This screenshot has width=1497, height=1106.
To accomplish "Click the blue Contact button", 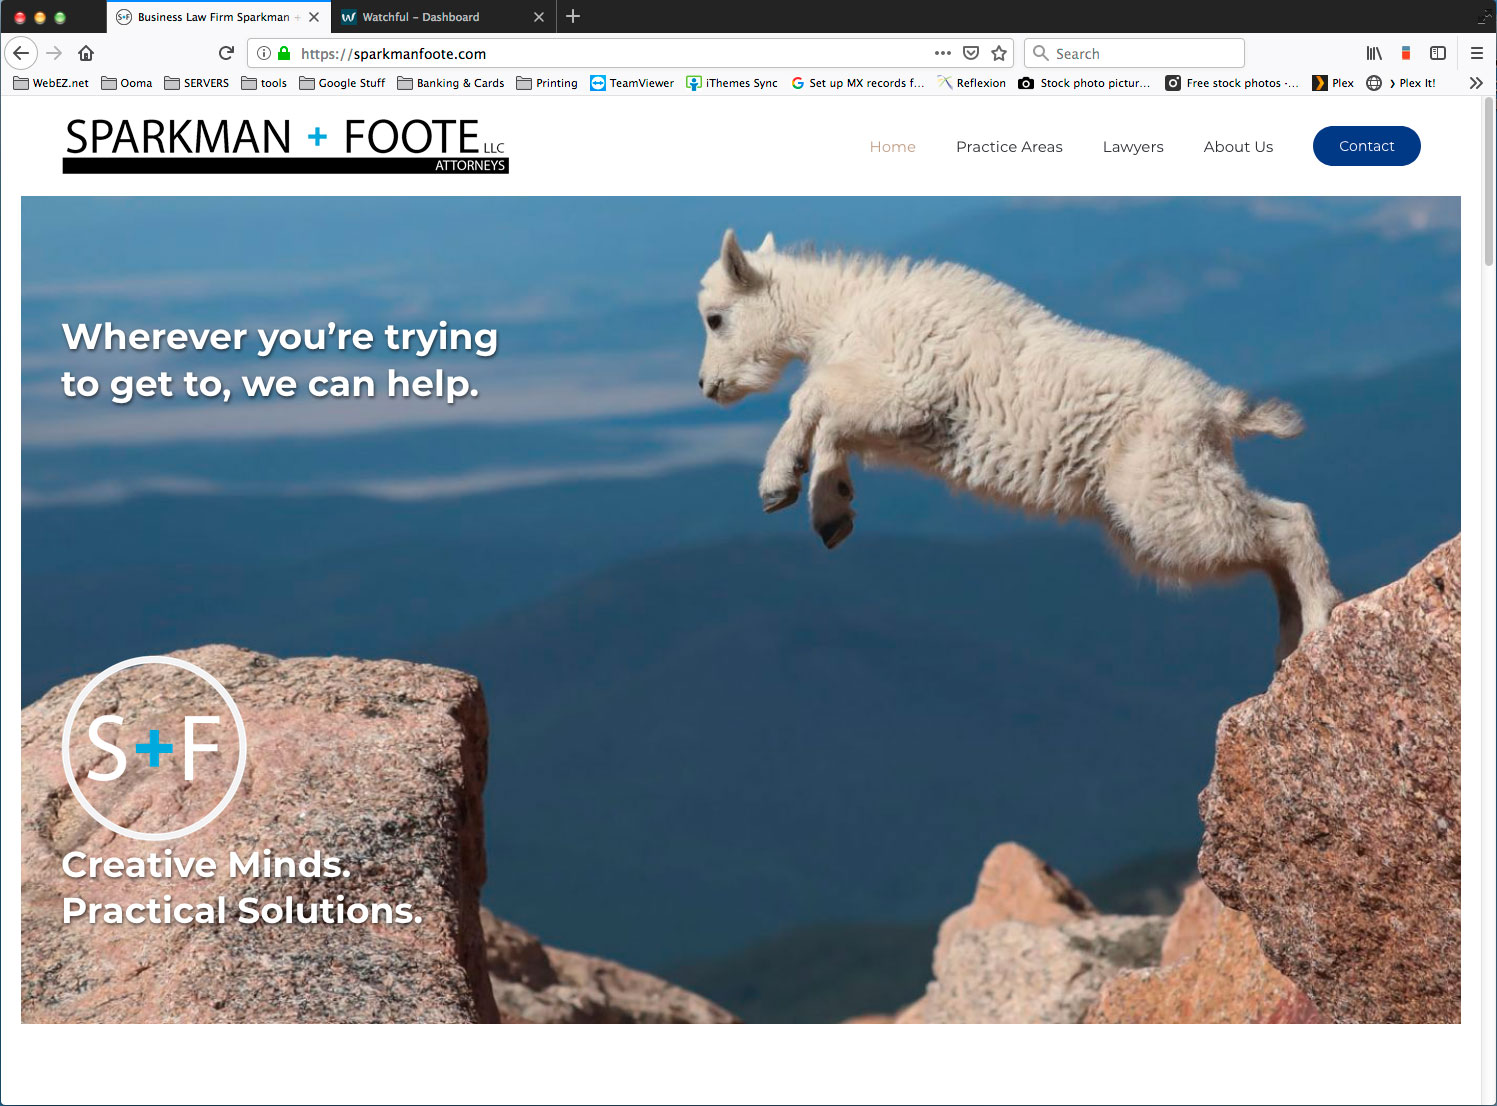I will point(1366,146).
